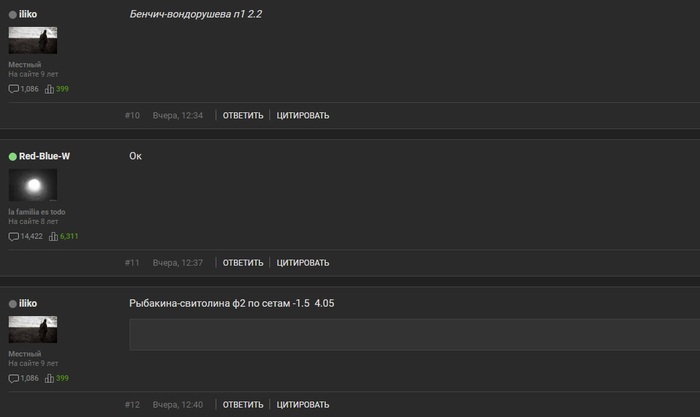Viewport: 700px width, 417px height.
Task: Click the empty quote box in post #12
Action: 414,334
